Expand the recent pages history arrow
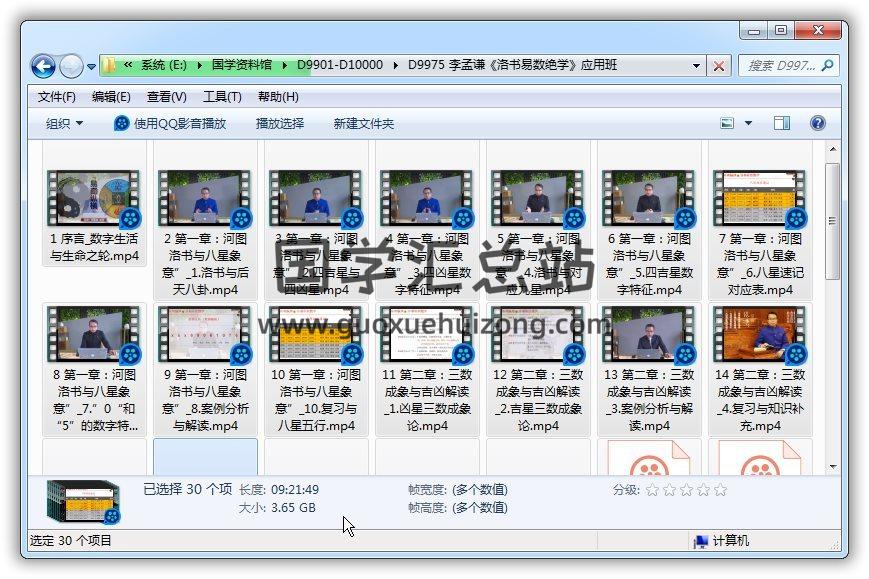This screenshot has height=579, width=869. coord(91,67)
